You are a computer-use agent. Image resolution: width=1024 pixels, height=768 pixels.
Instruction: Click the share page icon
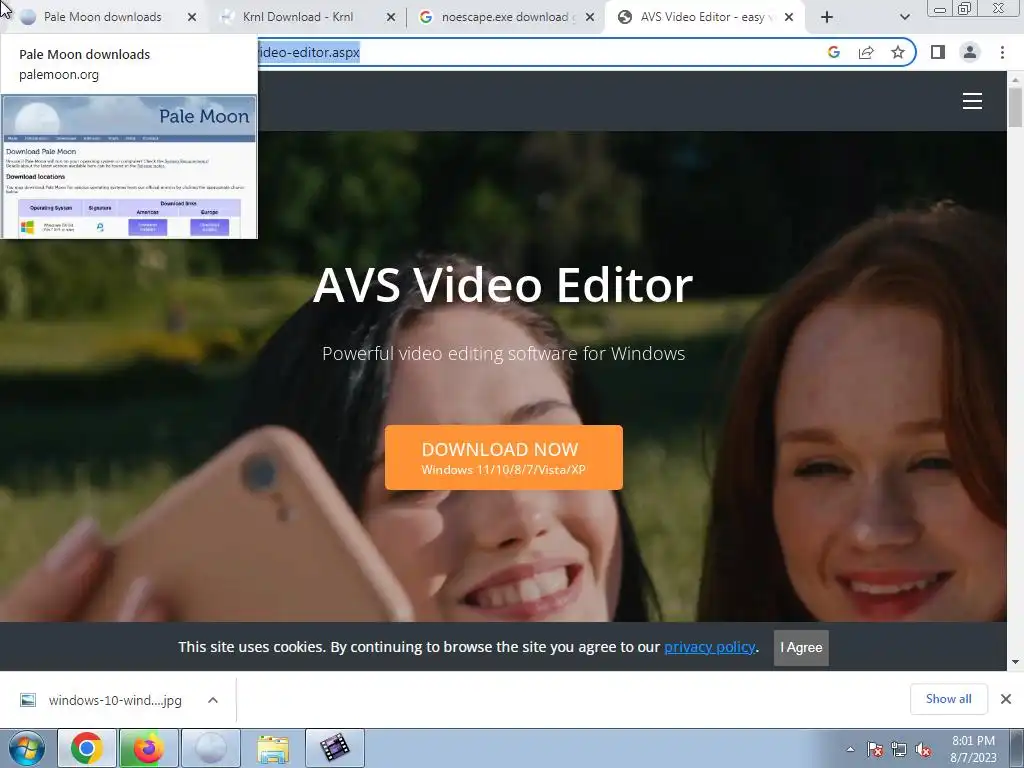click(866, 52)
